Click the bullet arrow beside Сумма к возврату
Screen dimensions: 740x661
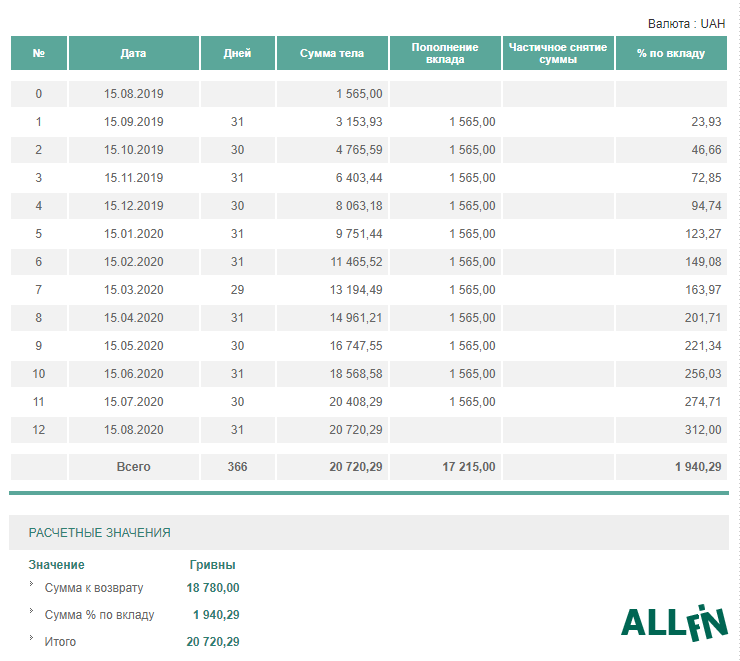tap(31, 584)
